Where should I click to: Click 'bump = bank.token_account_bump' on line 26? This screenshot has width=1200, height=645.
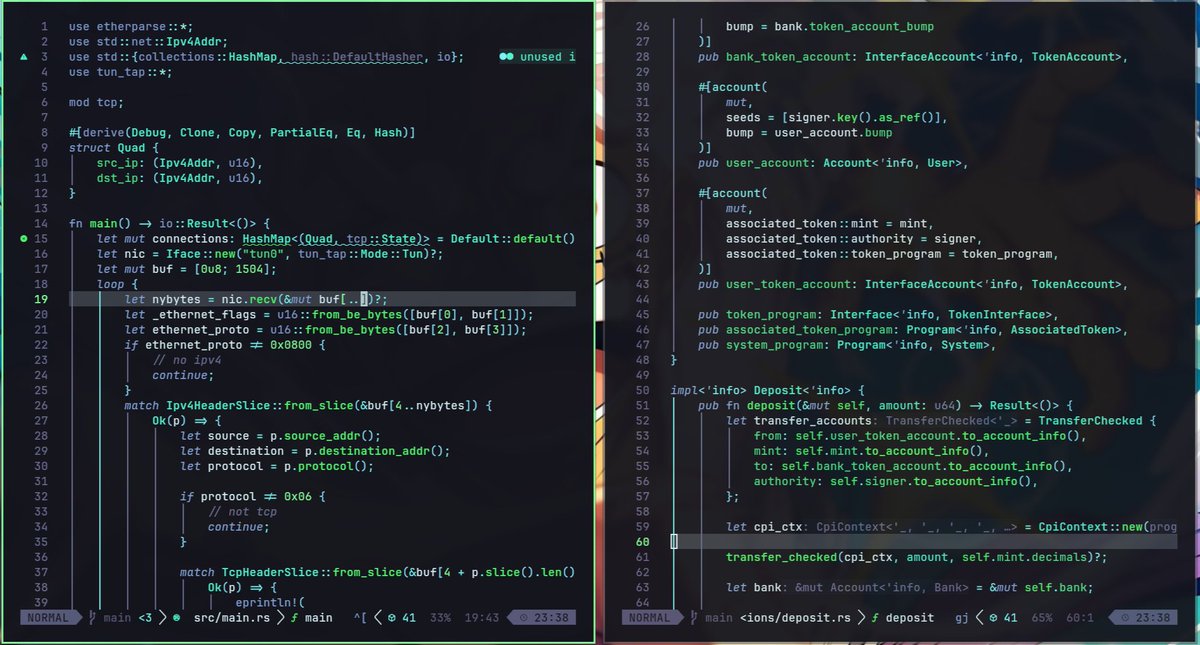click(x=830, y=26)
